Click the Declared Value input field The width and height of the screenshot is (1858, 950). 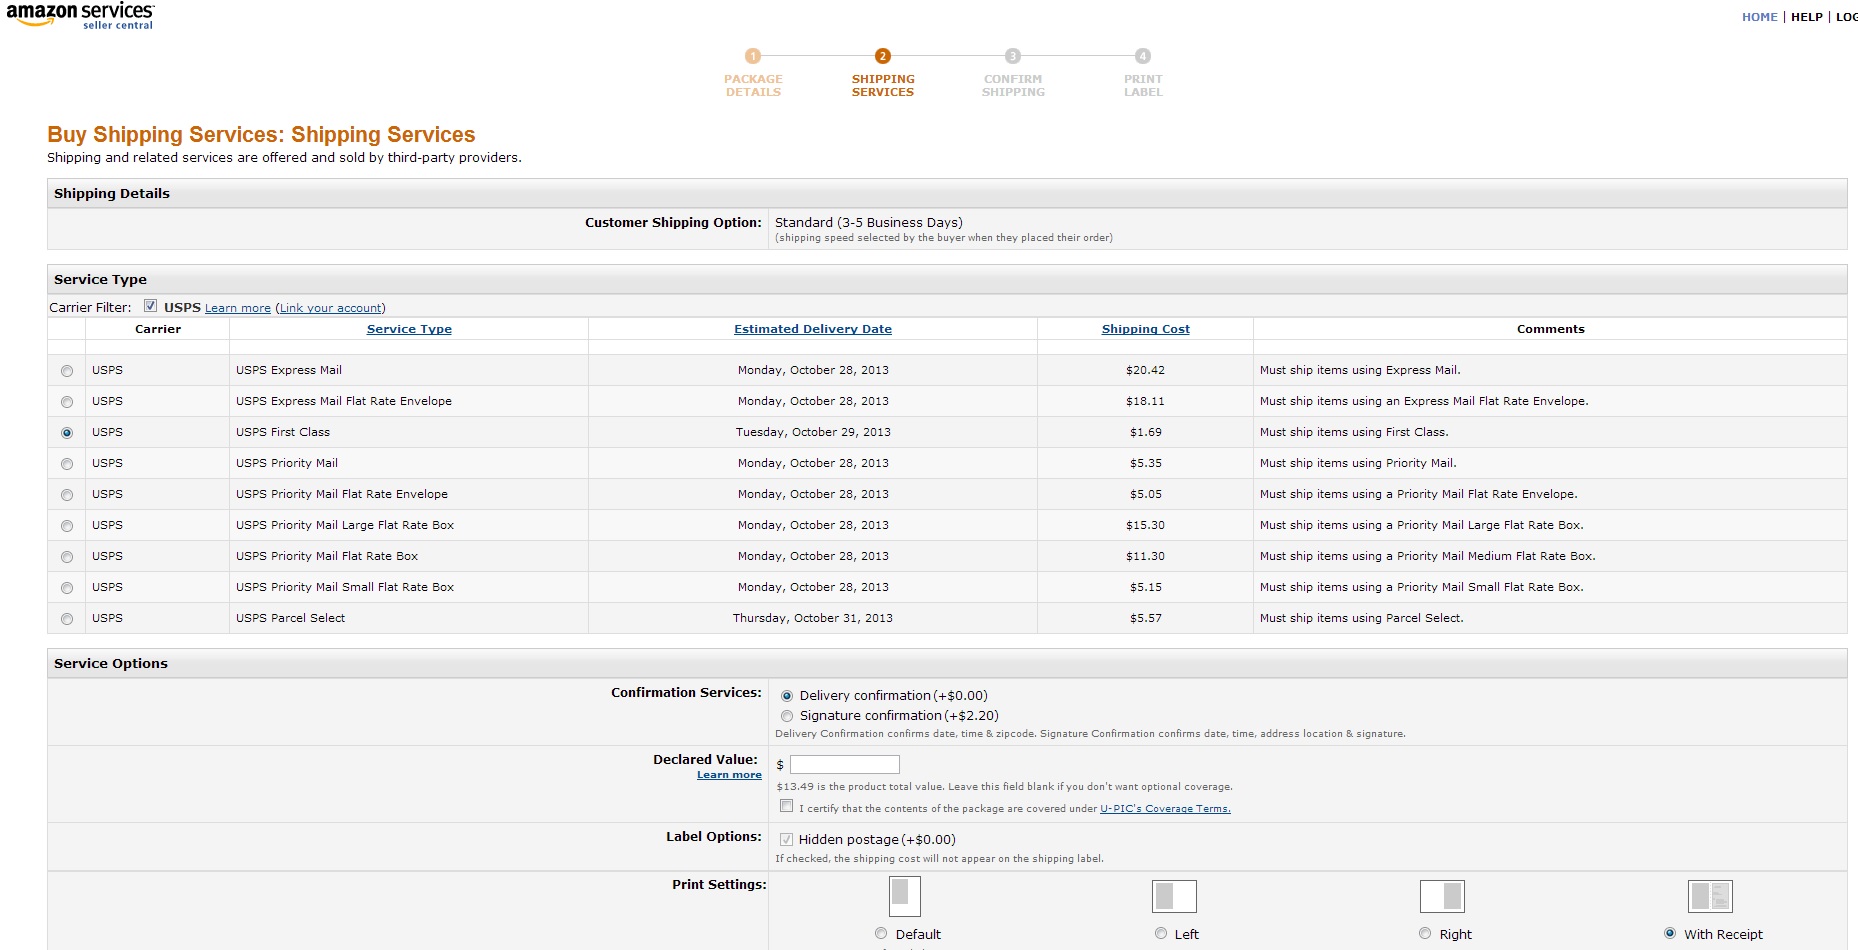[x=845, y=765]
